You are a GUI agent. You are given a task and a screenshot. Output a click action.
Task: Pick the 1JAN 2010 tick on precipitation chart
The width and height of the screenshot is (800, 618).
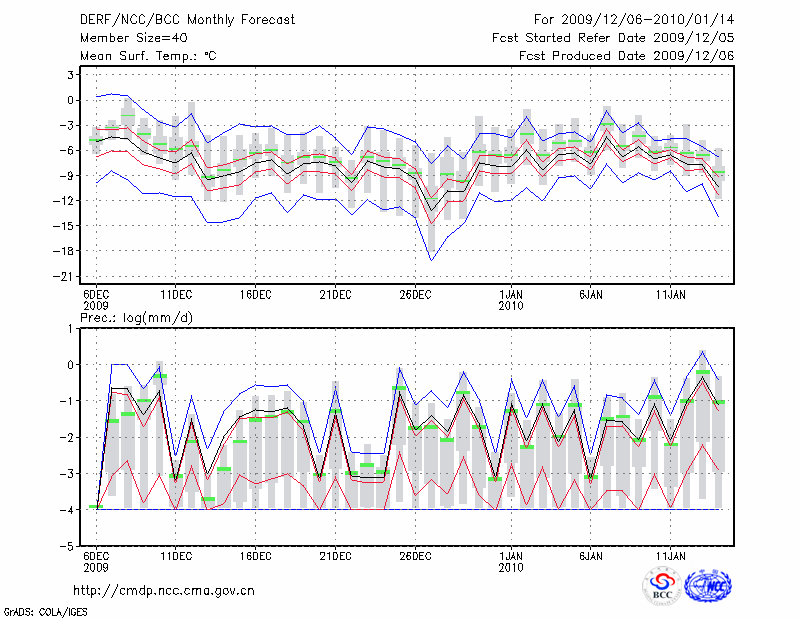click(x=510, y=560)
